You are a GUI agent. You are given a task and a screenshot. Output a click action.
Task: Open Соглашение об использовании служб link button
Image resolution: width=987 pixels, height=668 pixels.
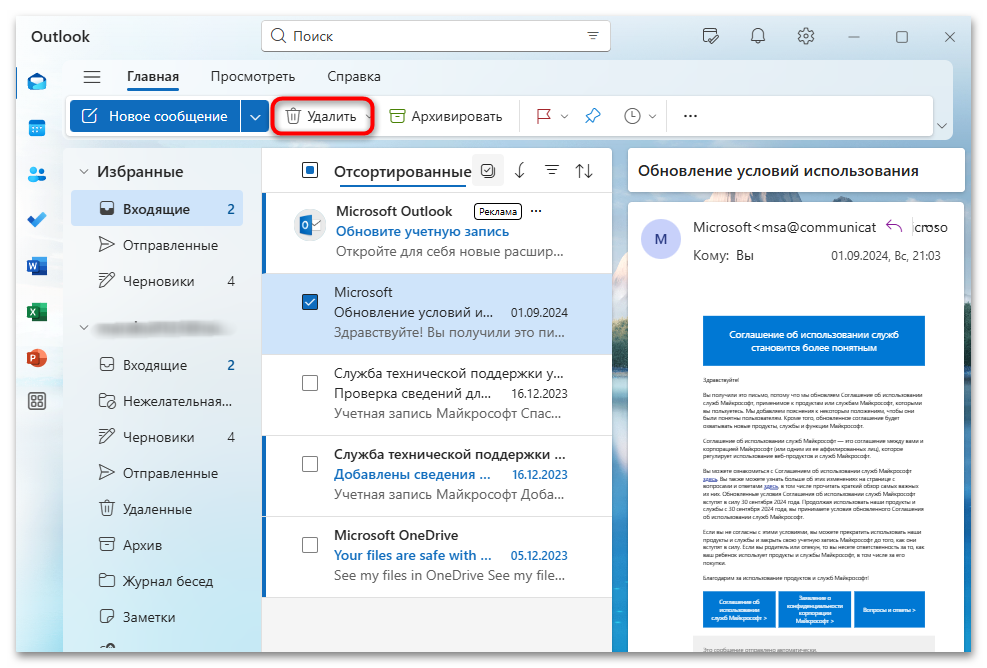pos(740,609)
